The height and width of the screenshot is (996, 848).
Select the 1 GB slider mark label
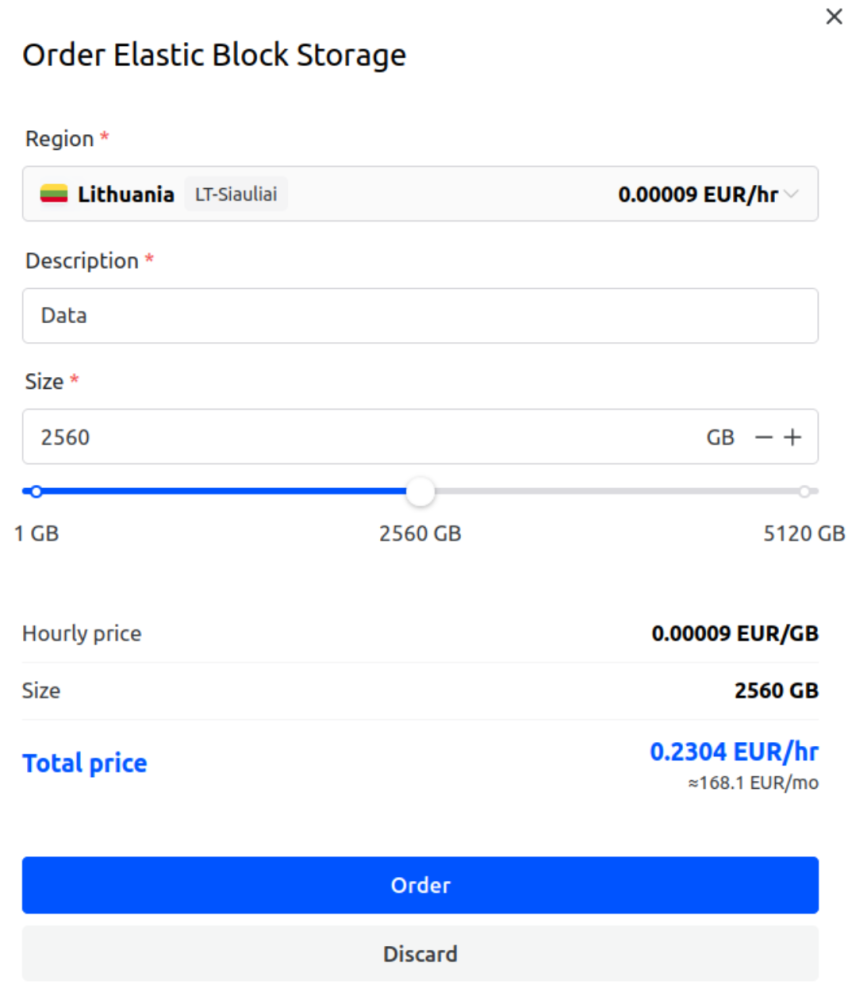pos(37,533)
